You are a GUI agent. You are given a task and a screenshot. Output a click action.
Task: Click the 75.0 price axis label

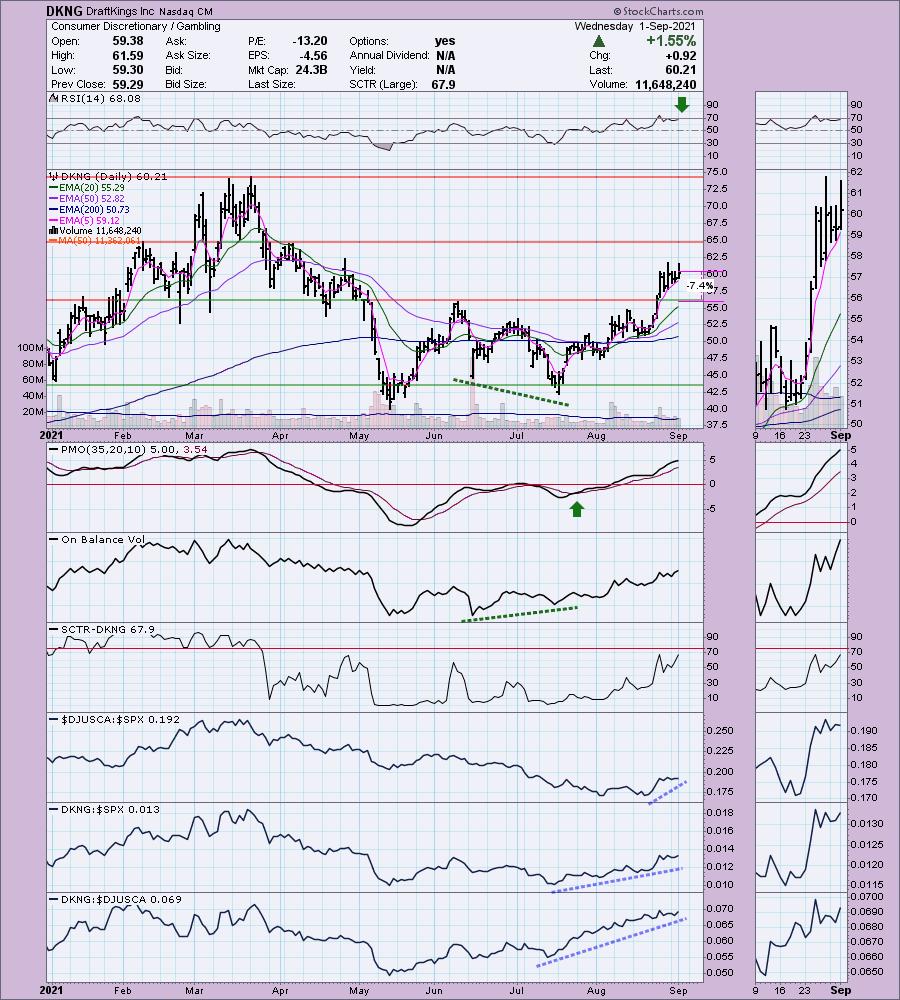pos(718,172)
